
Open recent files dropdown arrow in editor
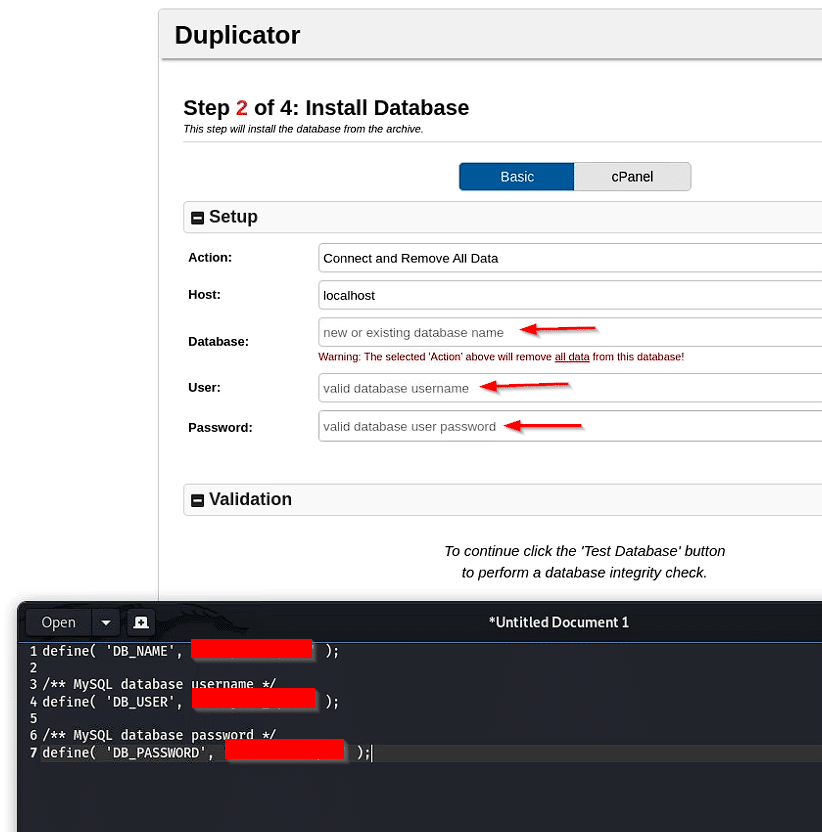(106, 622)
